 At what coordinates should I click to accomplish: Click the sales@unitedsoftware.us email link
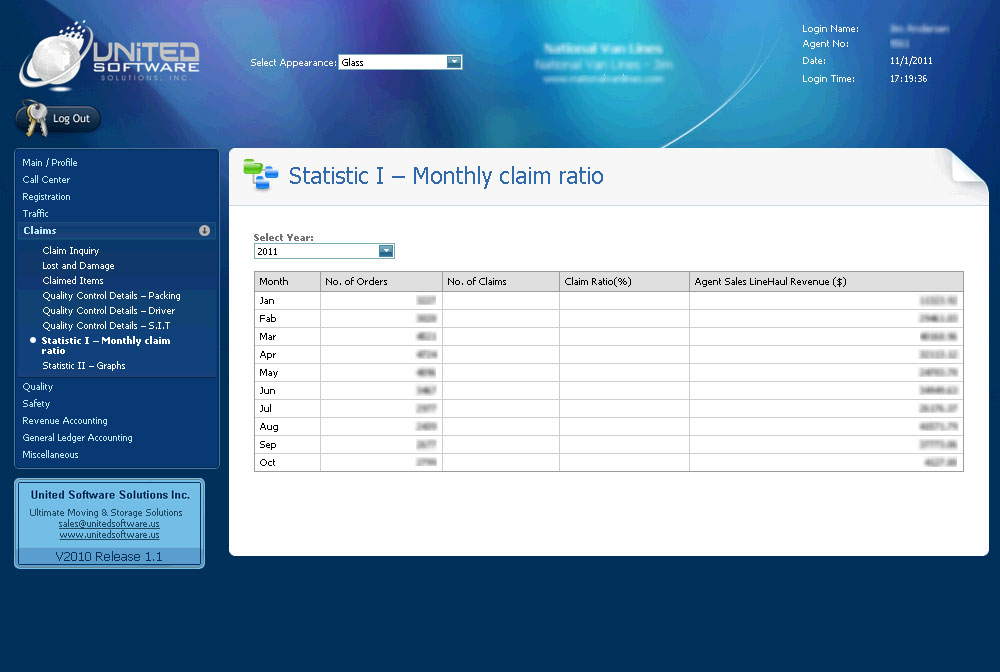coord(109,524)
